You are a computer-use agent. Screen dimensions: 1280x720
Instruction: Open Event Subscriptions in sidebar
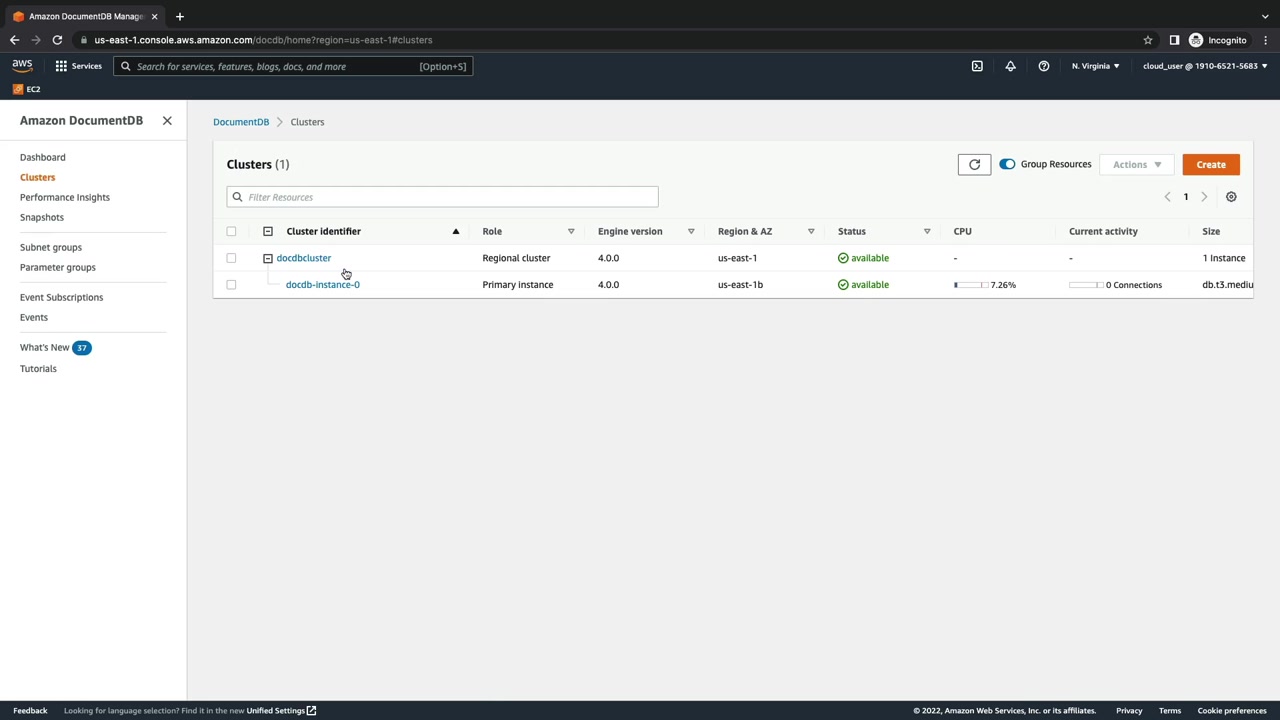61,297
